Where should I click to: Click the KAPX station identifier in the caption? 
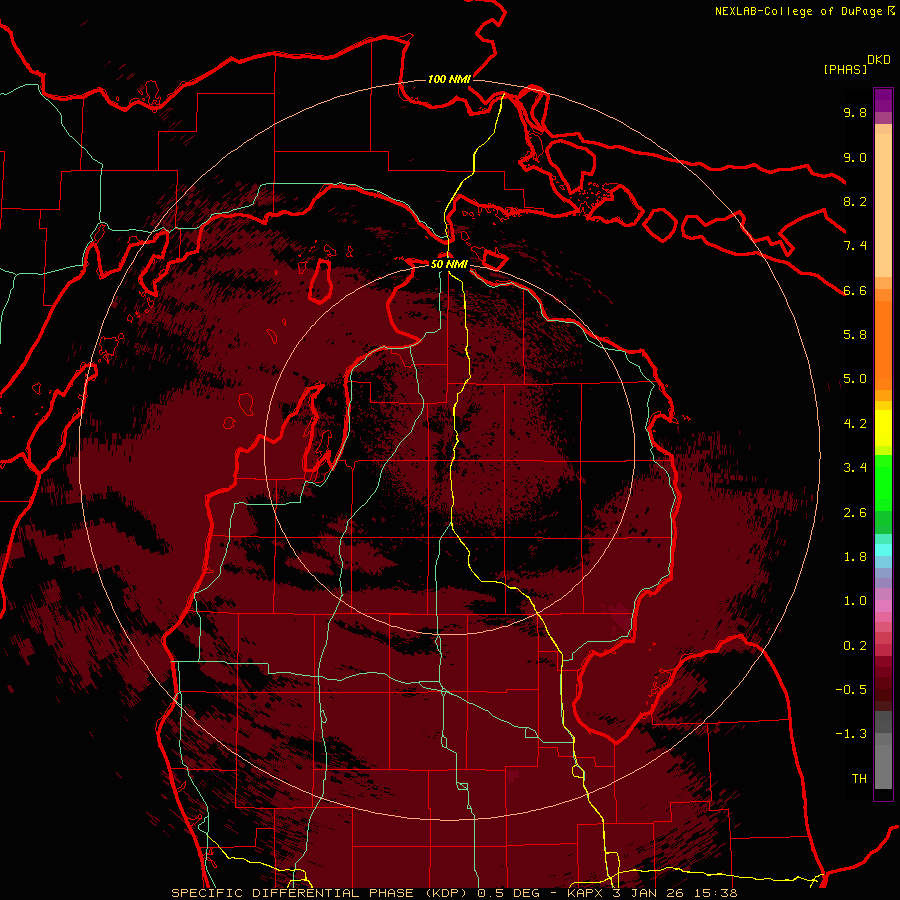(x=587, y=893)
